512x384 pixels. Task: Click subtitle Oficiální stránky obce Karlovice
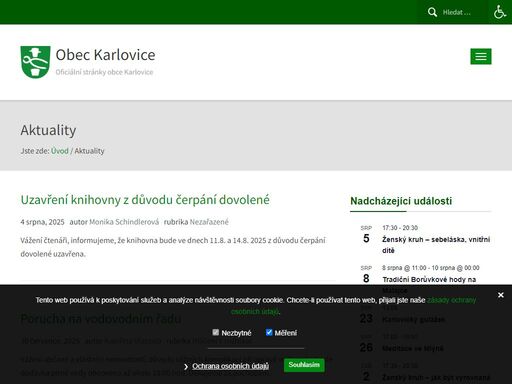[104, 72]
